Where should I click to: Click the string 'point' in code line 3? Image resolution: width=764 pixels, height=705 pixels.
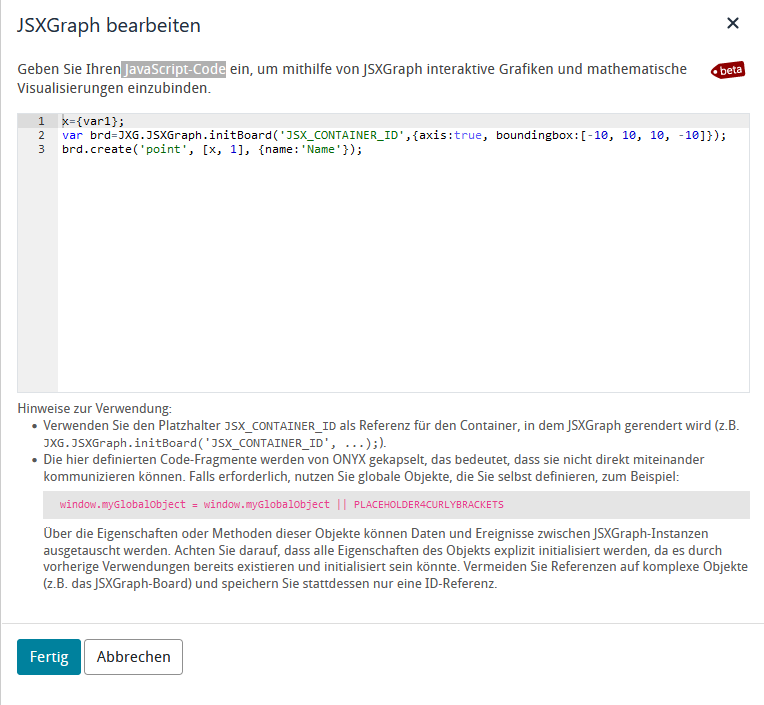pyautogui.click(x=163, y=149)
